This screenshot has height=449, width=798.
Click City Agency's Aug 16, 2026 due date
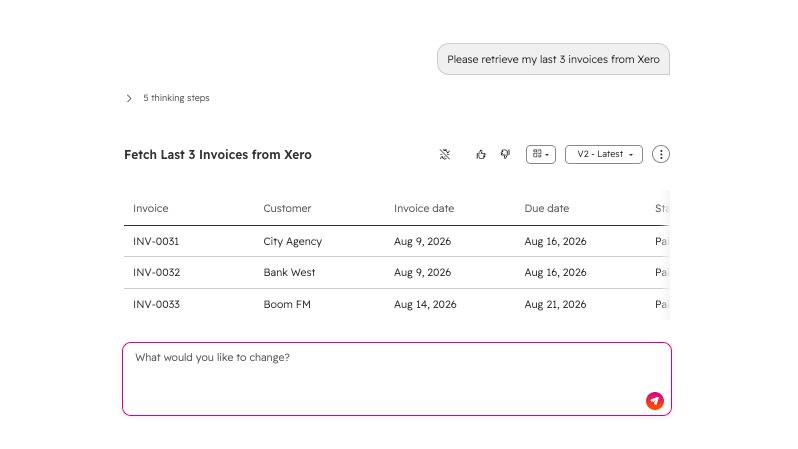pos(555,241)
